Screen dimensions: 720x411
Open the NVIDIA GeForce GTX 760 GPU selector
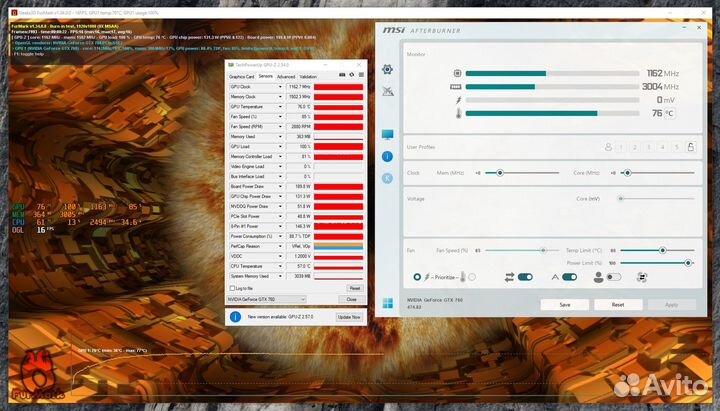[266, 299]
